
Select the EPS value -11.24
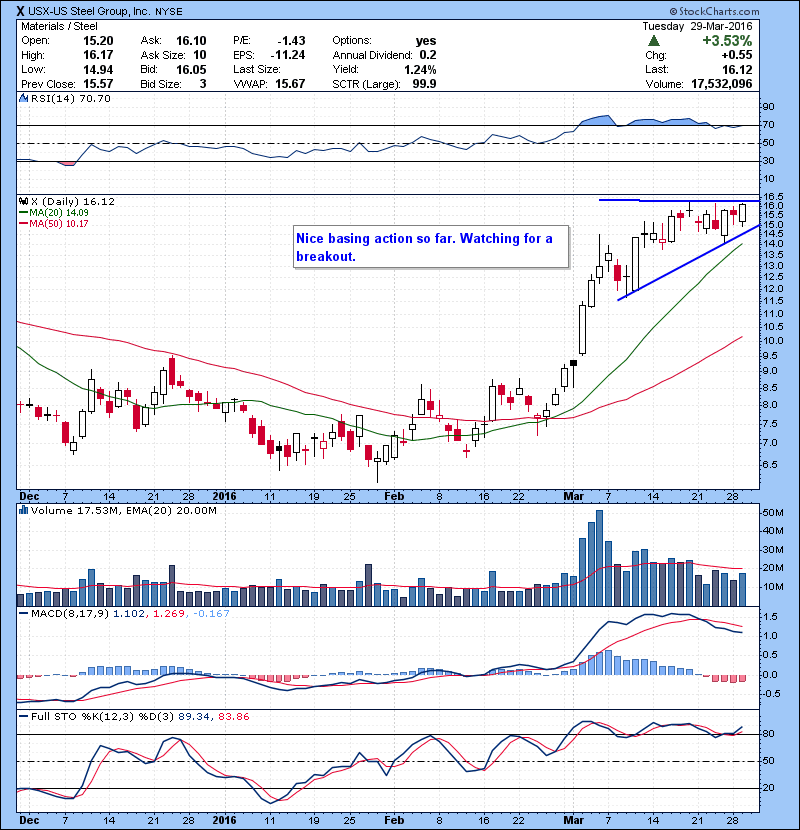[x=288, y=55]
